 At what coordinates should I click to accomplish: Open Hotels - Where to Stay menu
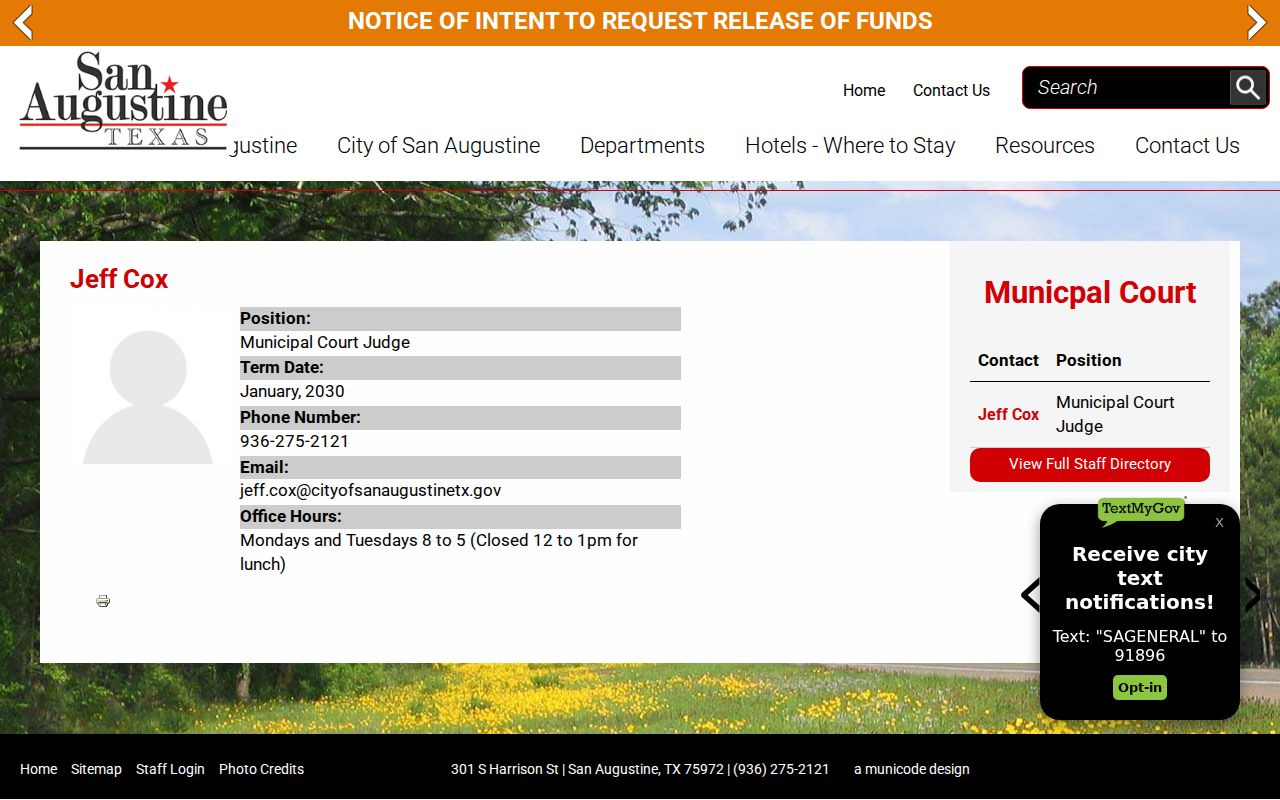(x=850, y=145)
